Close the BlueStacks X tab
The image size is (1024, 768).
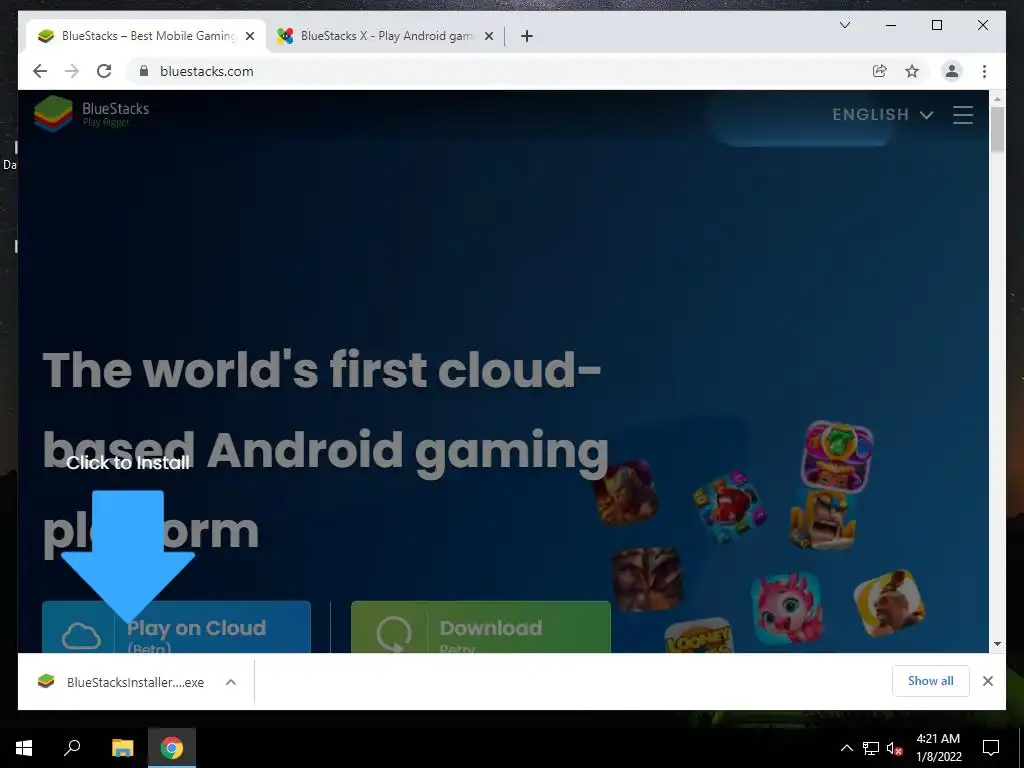click(x=488, y=36)
